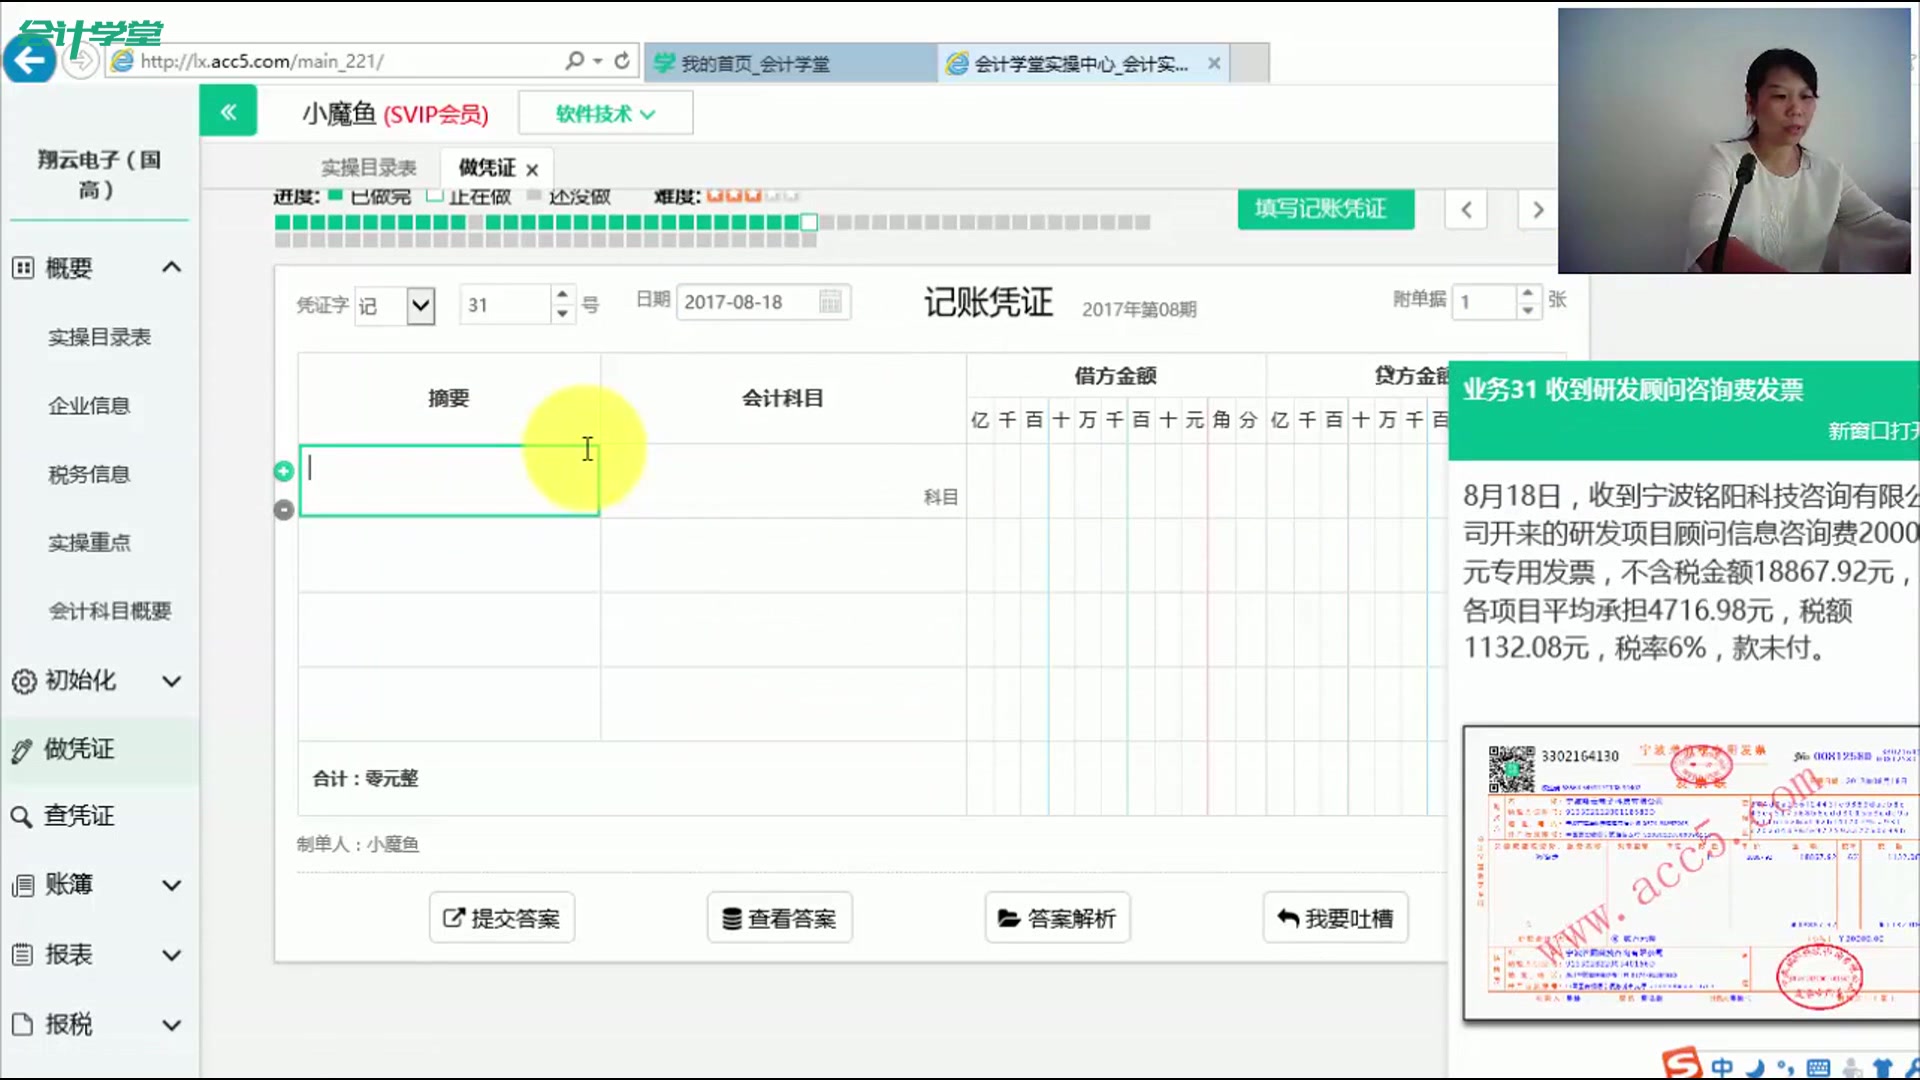The height and width of the screenshot is (1080, 1920).
Task: Switch to the 实操目录表 tab
Action: pos(370,167)
